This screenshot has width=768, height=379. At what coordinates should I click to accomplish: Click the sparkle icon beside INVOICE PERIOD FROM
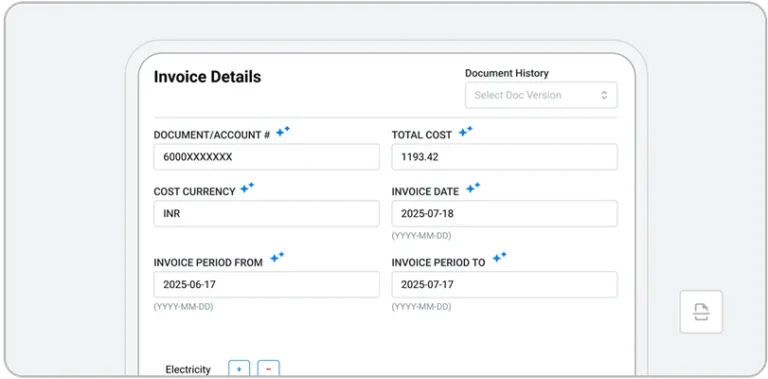pos(277,258)
